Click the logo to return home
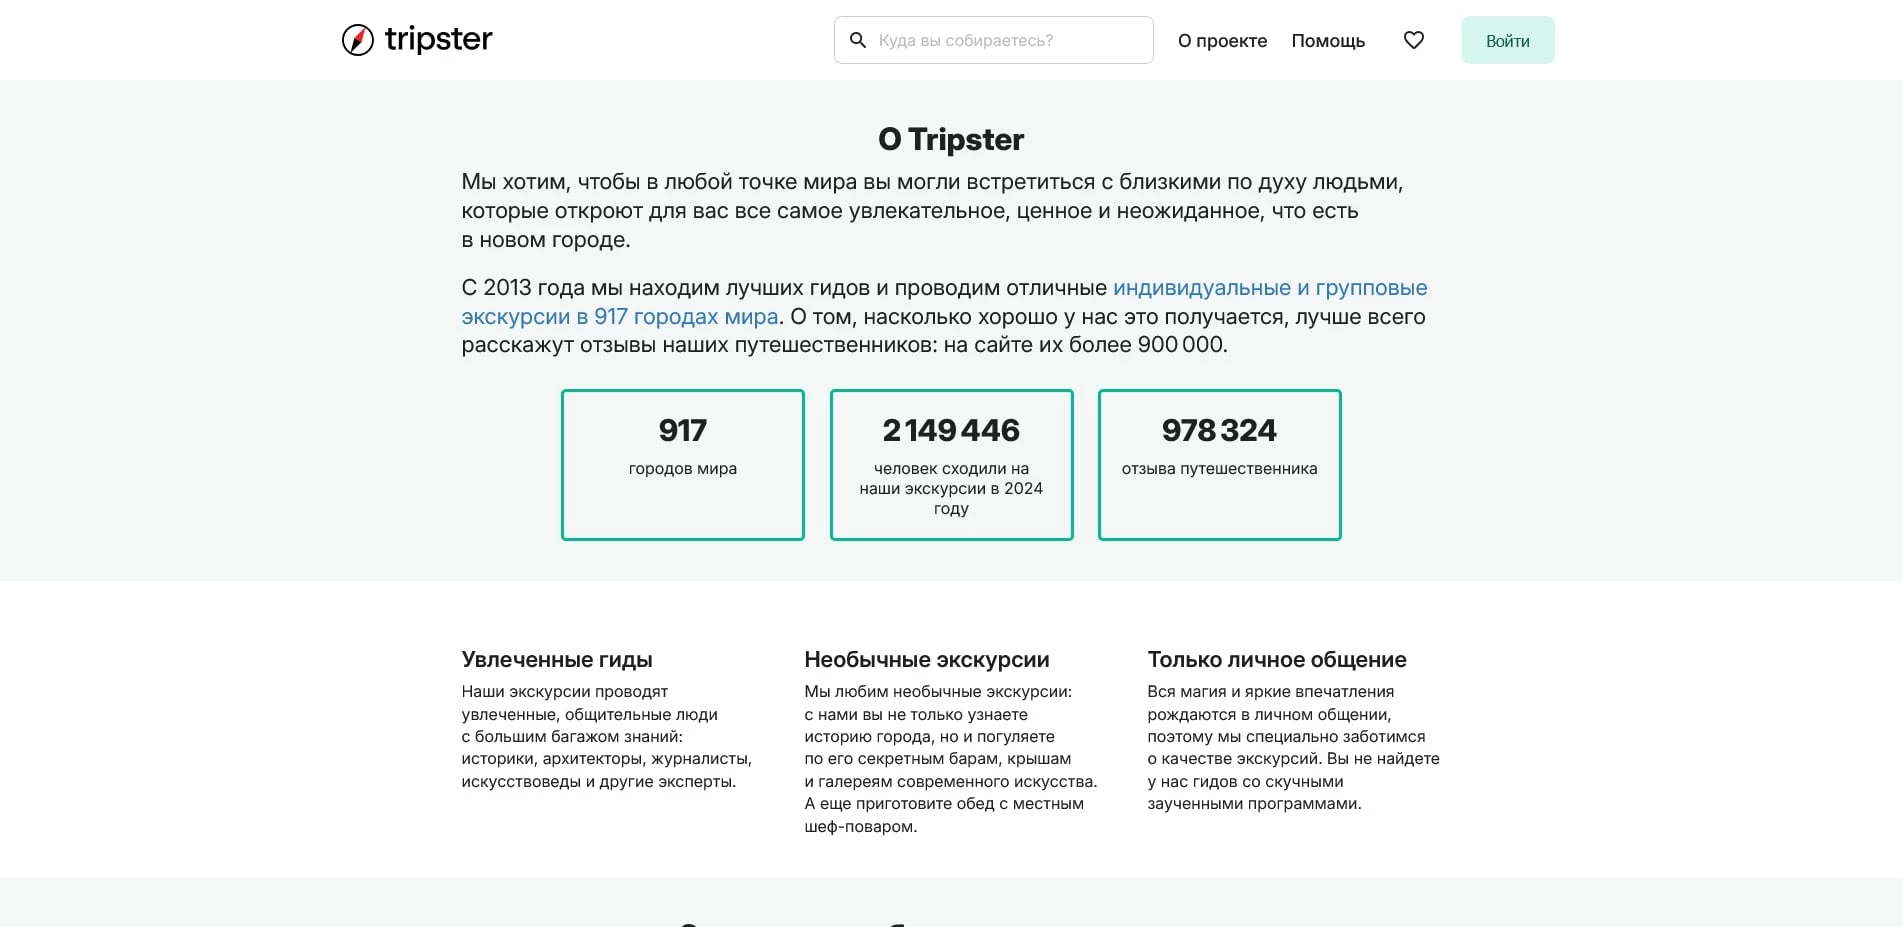1903x927 pixels. [415, 39]
